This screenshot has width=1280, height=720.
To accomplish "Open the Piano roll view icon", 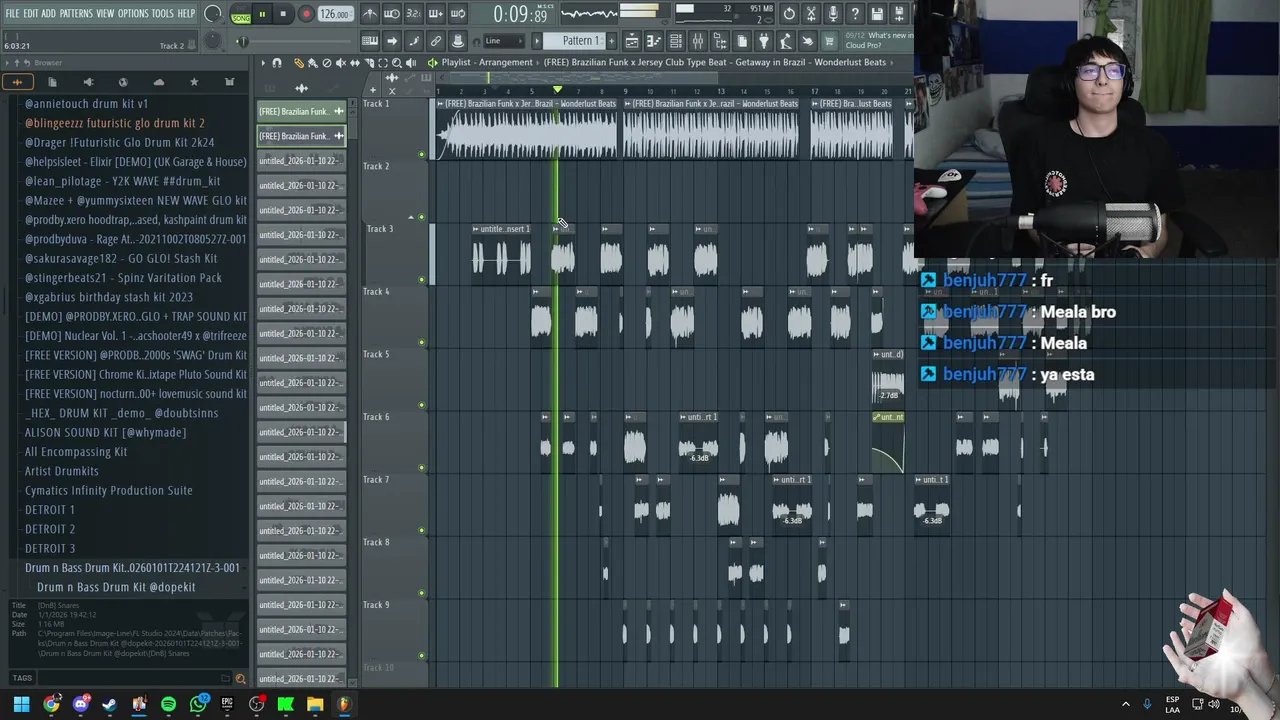I will 654,41.
